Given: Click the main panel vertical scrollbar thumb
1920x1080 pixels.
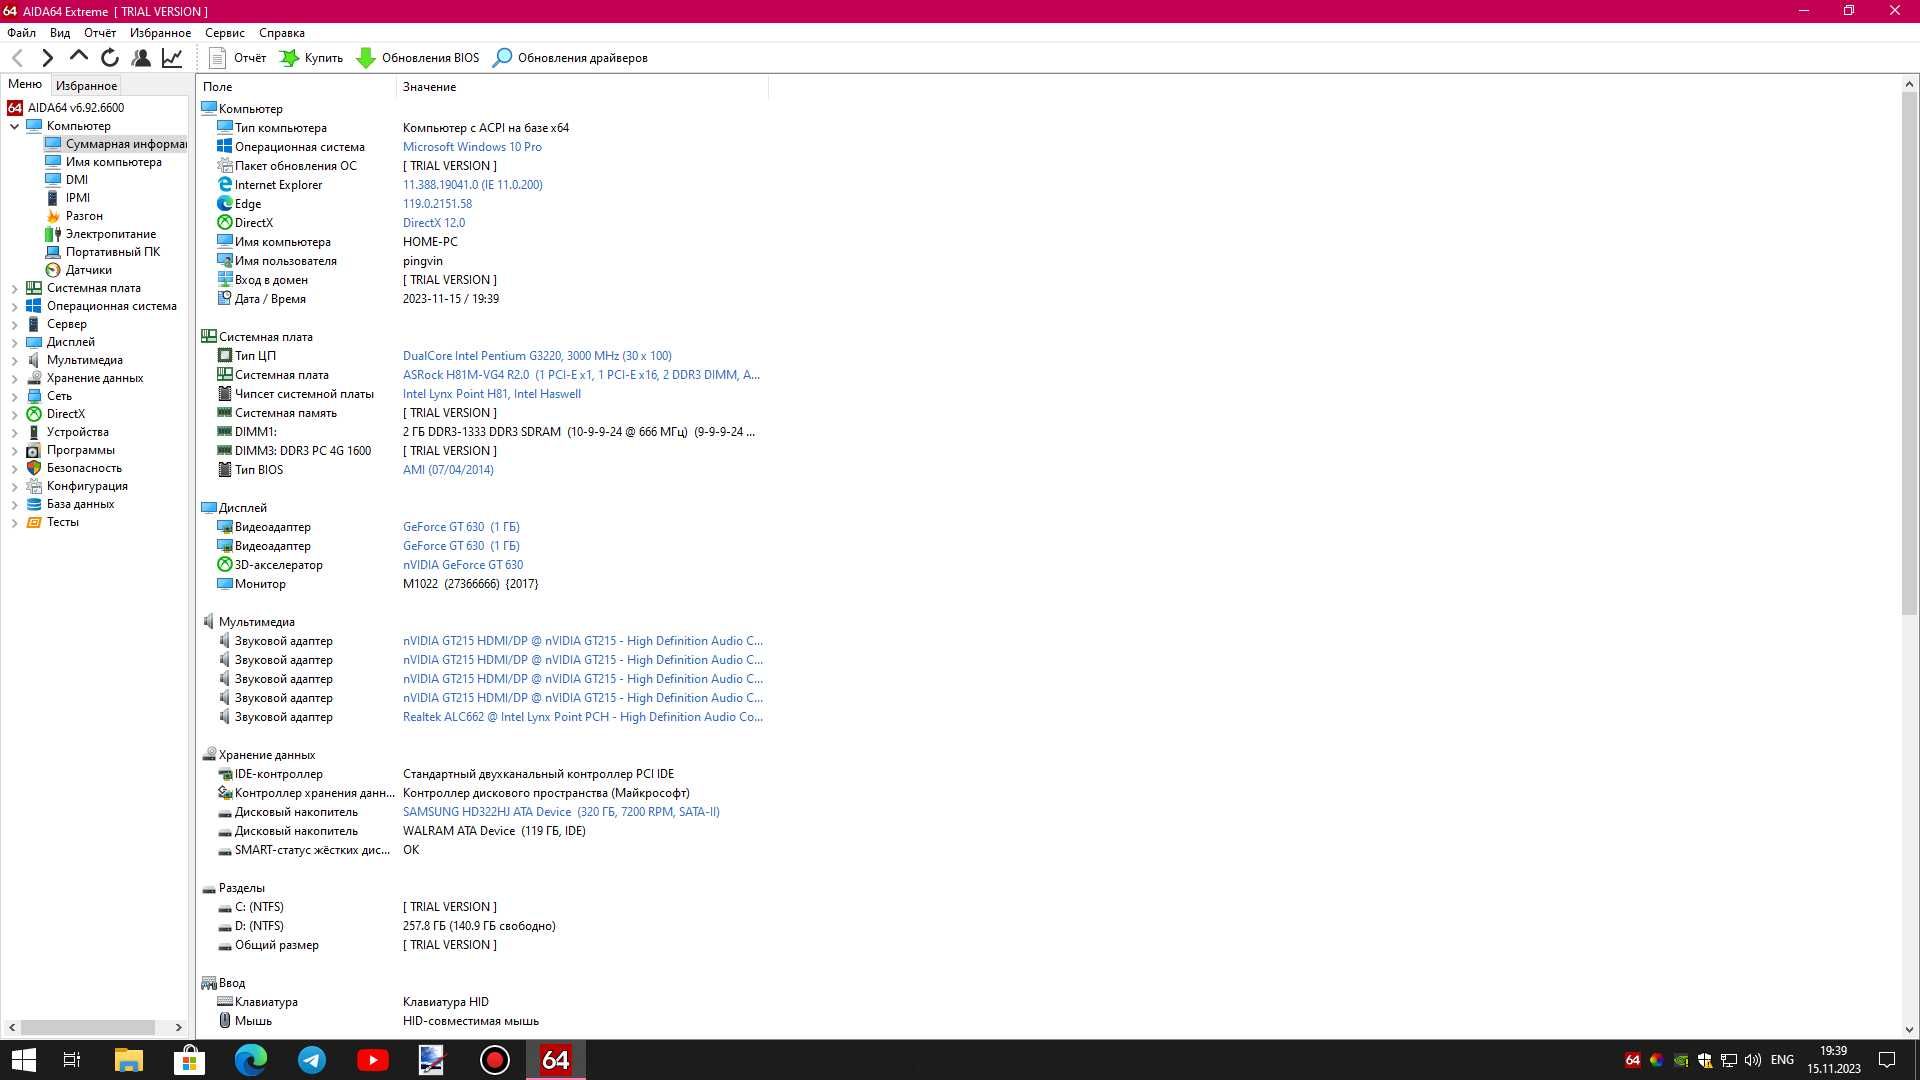Looking at the screenshot, I should [x=1909, y=354].
